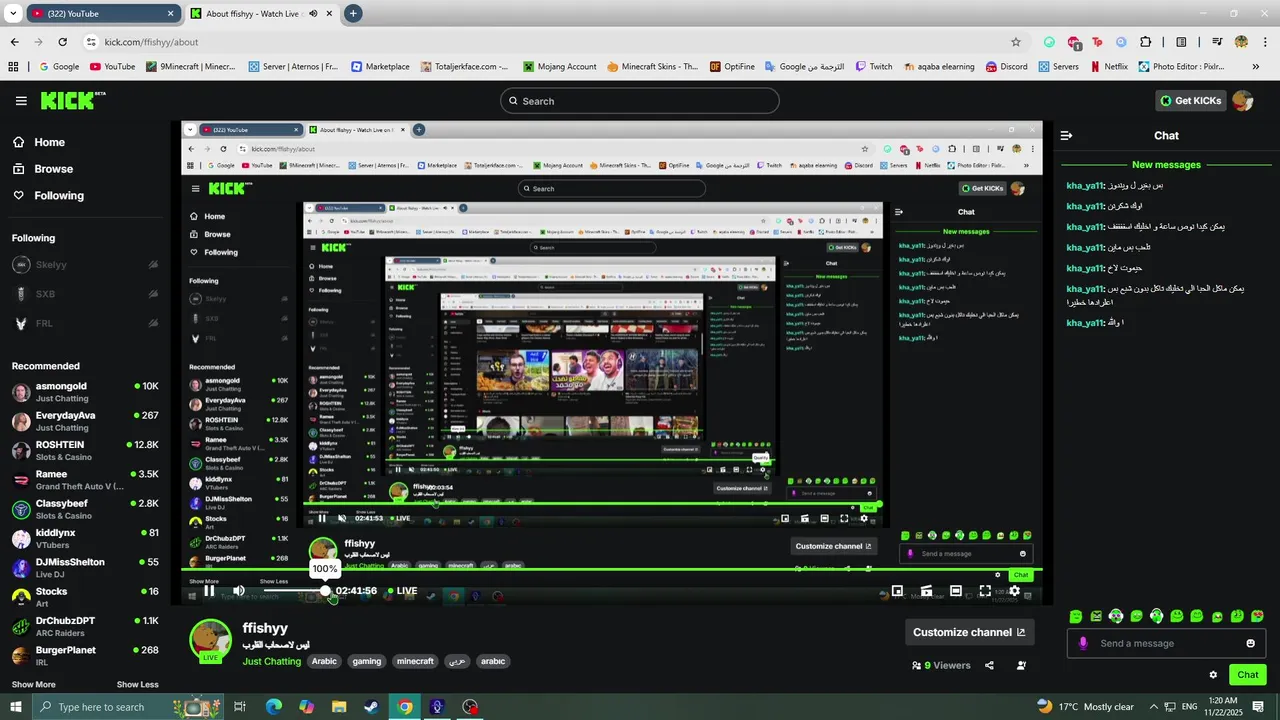
Task: Click the gaming tag
Action: point(367,661)
